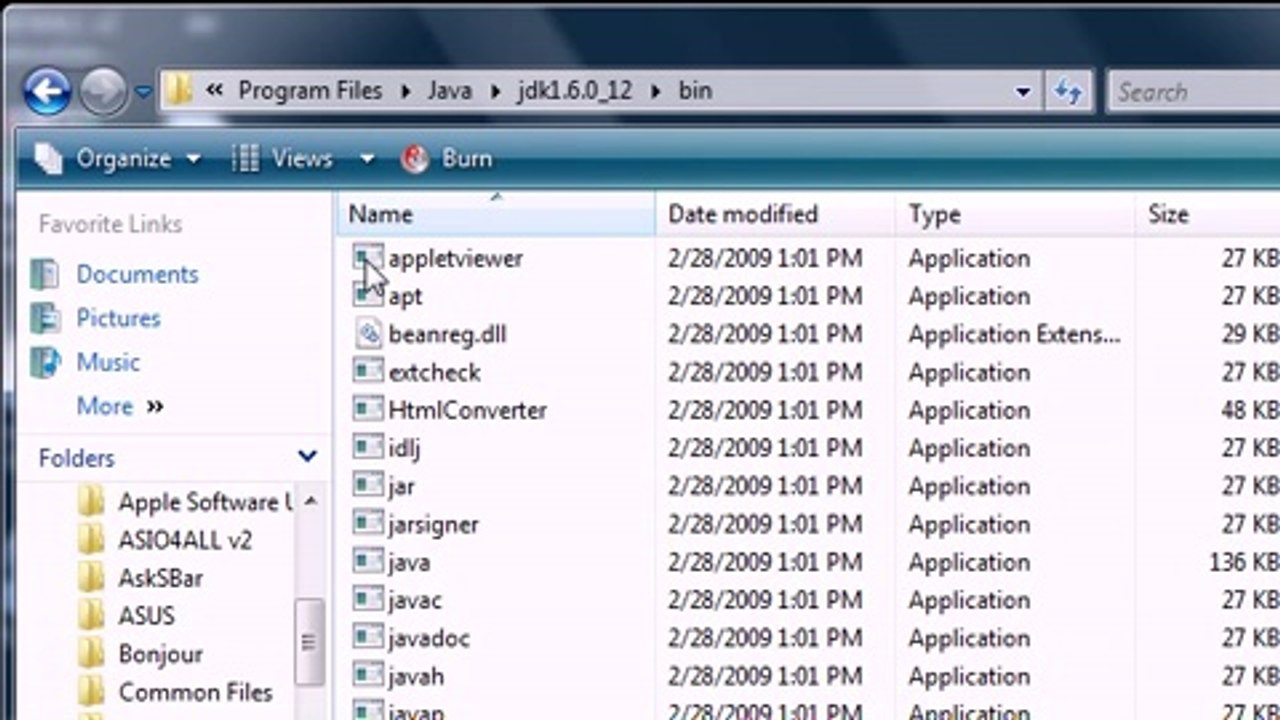Select Common Files folder in the tree
This screenshot has width=1280, height=720.
click(x=195, y=692)
